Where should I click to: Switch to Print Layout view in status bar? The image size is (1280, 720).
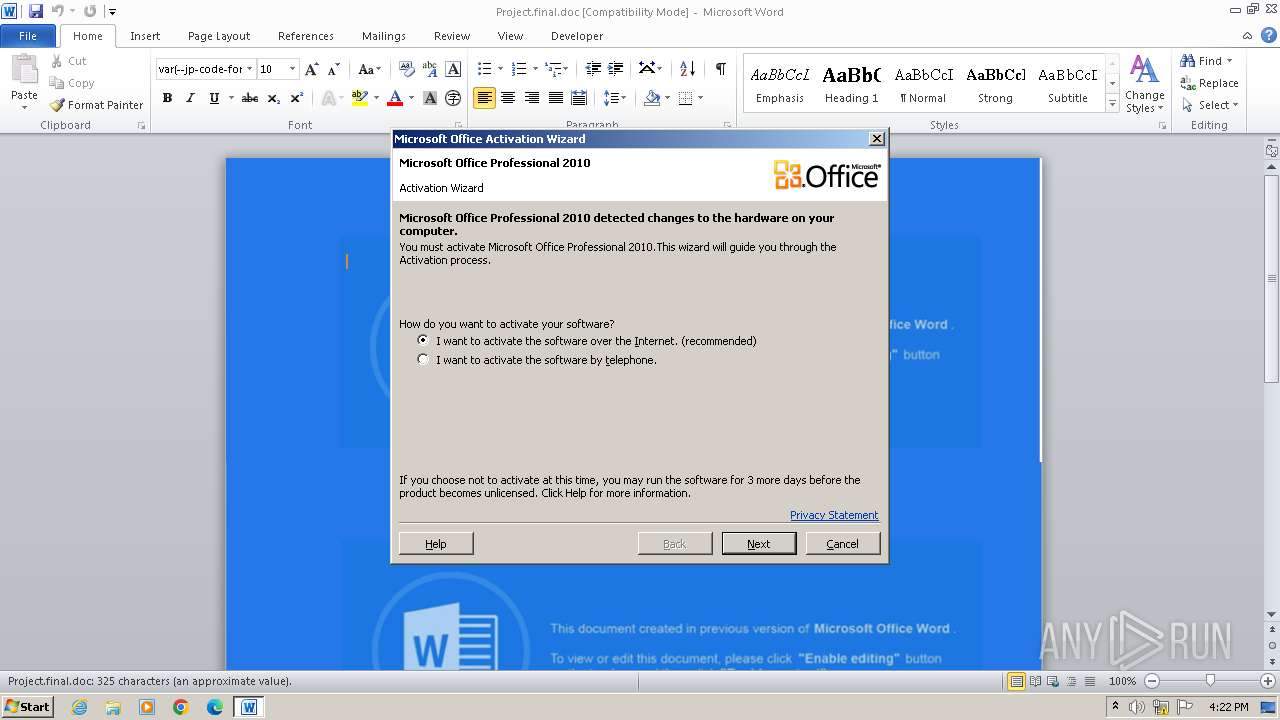pos(1016,681)
